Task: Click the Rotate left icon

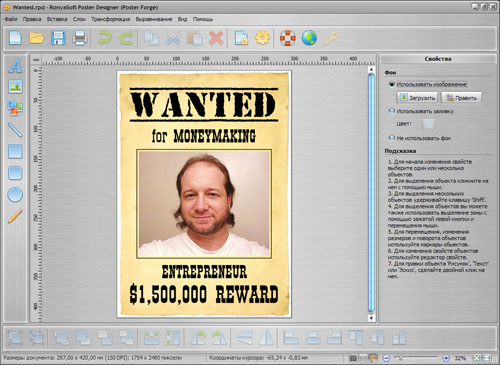Action: pyautogui.click(x=198, y=337)
